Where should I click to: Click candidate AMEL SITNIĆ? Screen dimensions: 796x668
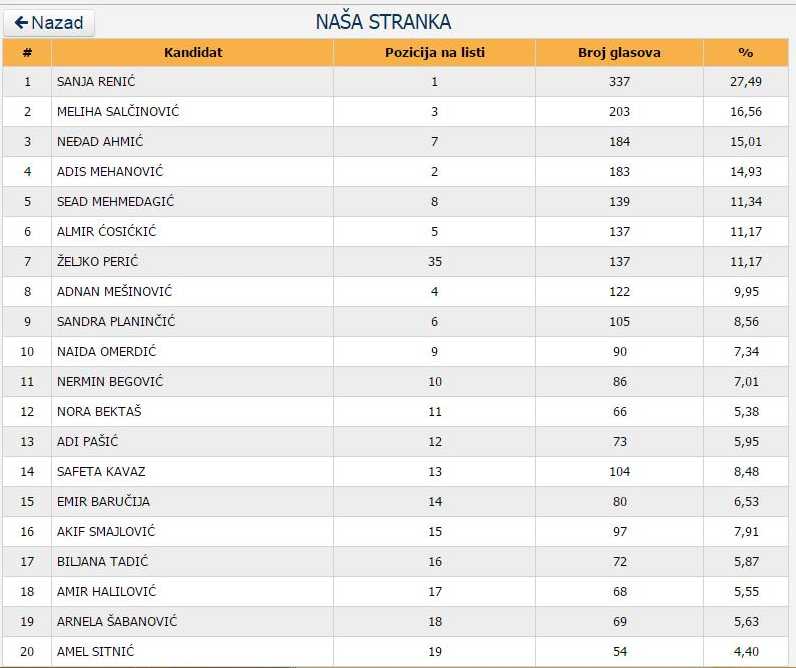[95, 652]
